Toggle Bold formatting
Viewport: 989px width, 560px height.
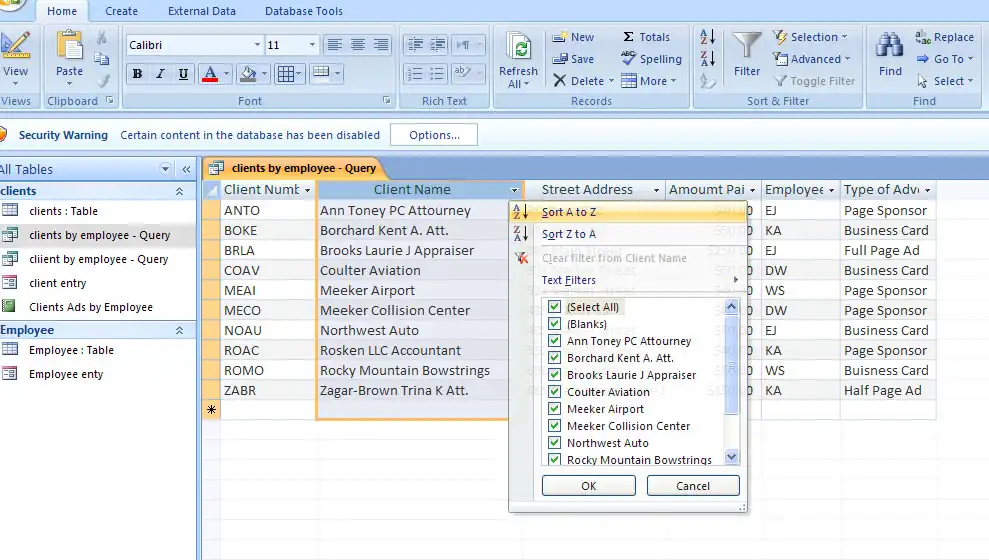(x=137, y=74)
